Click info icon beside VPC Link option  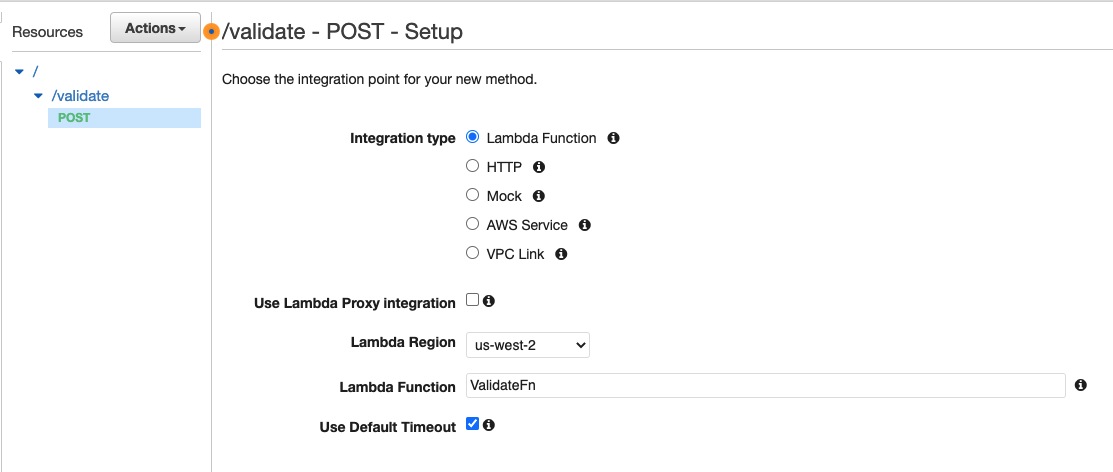tap(561, 254)
